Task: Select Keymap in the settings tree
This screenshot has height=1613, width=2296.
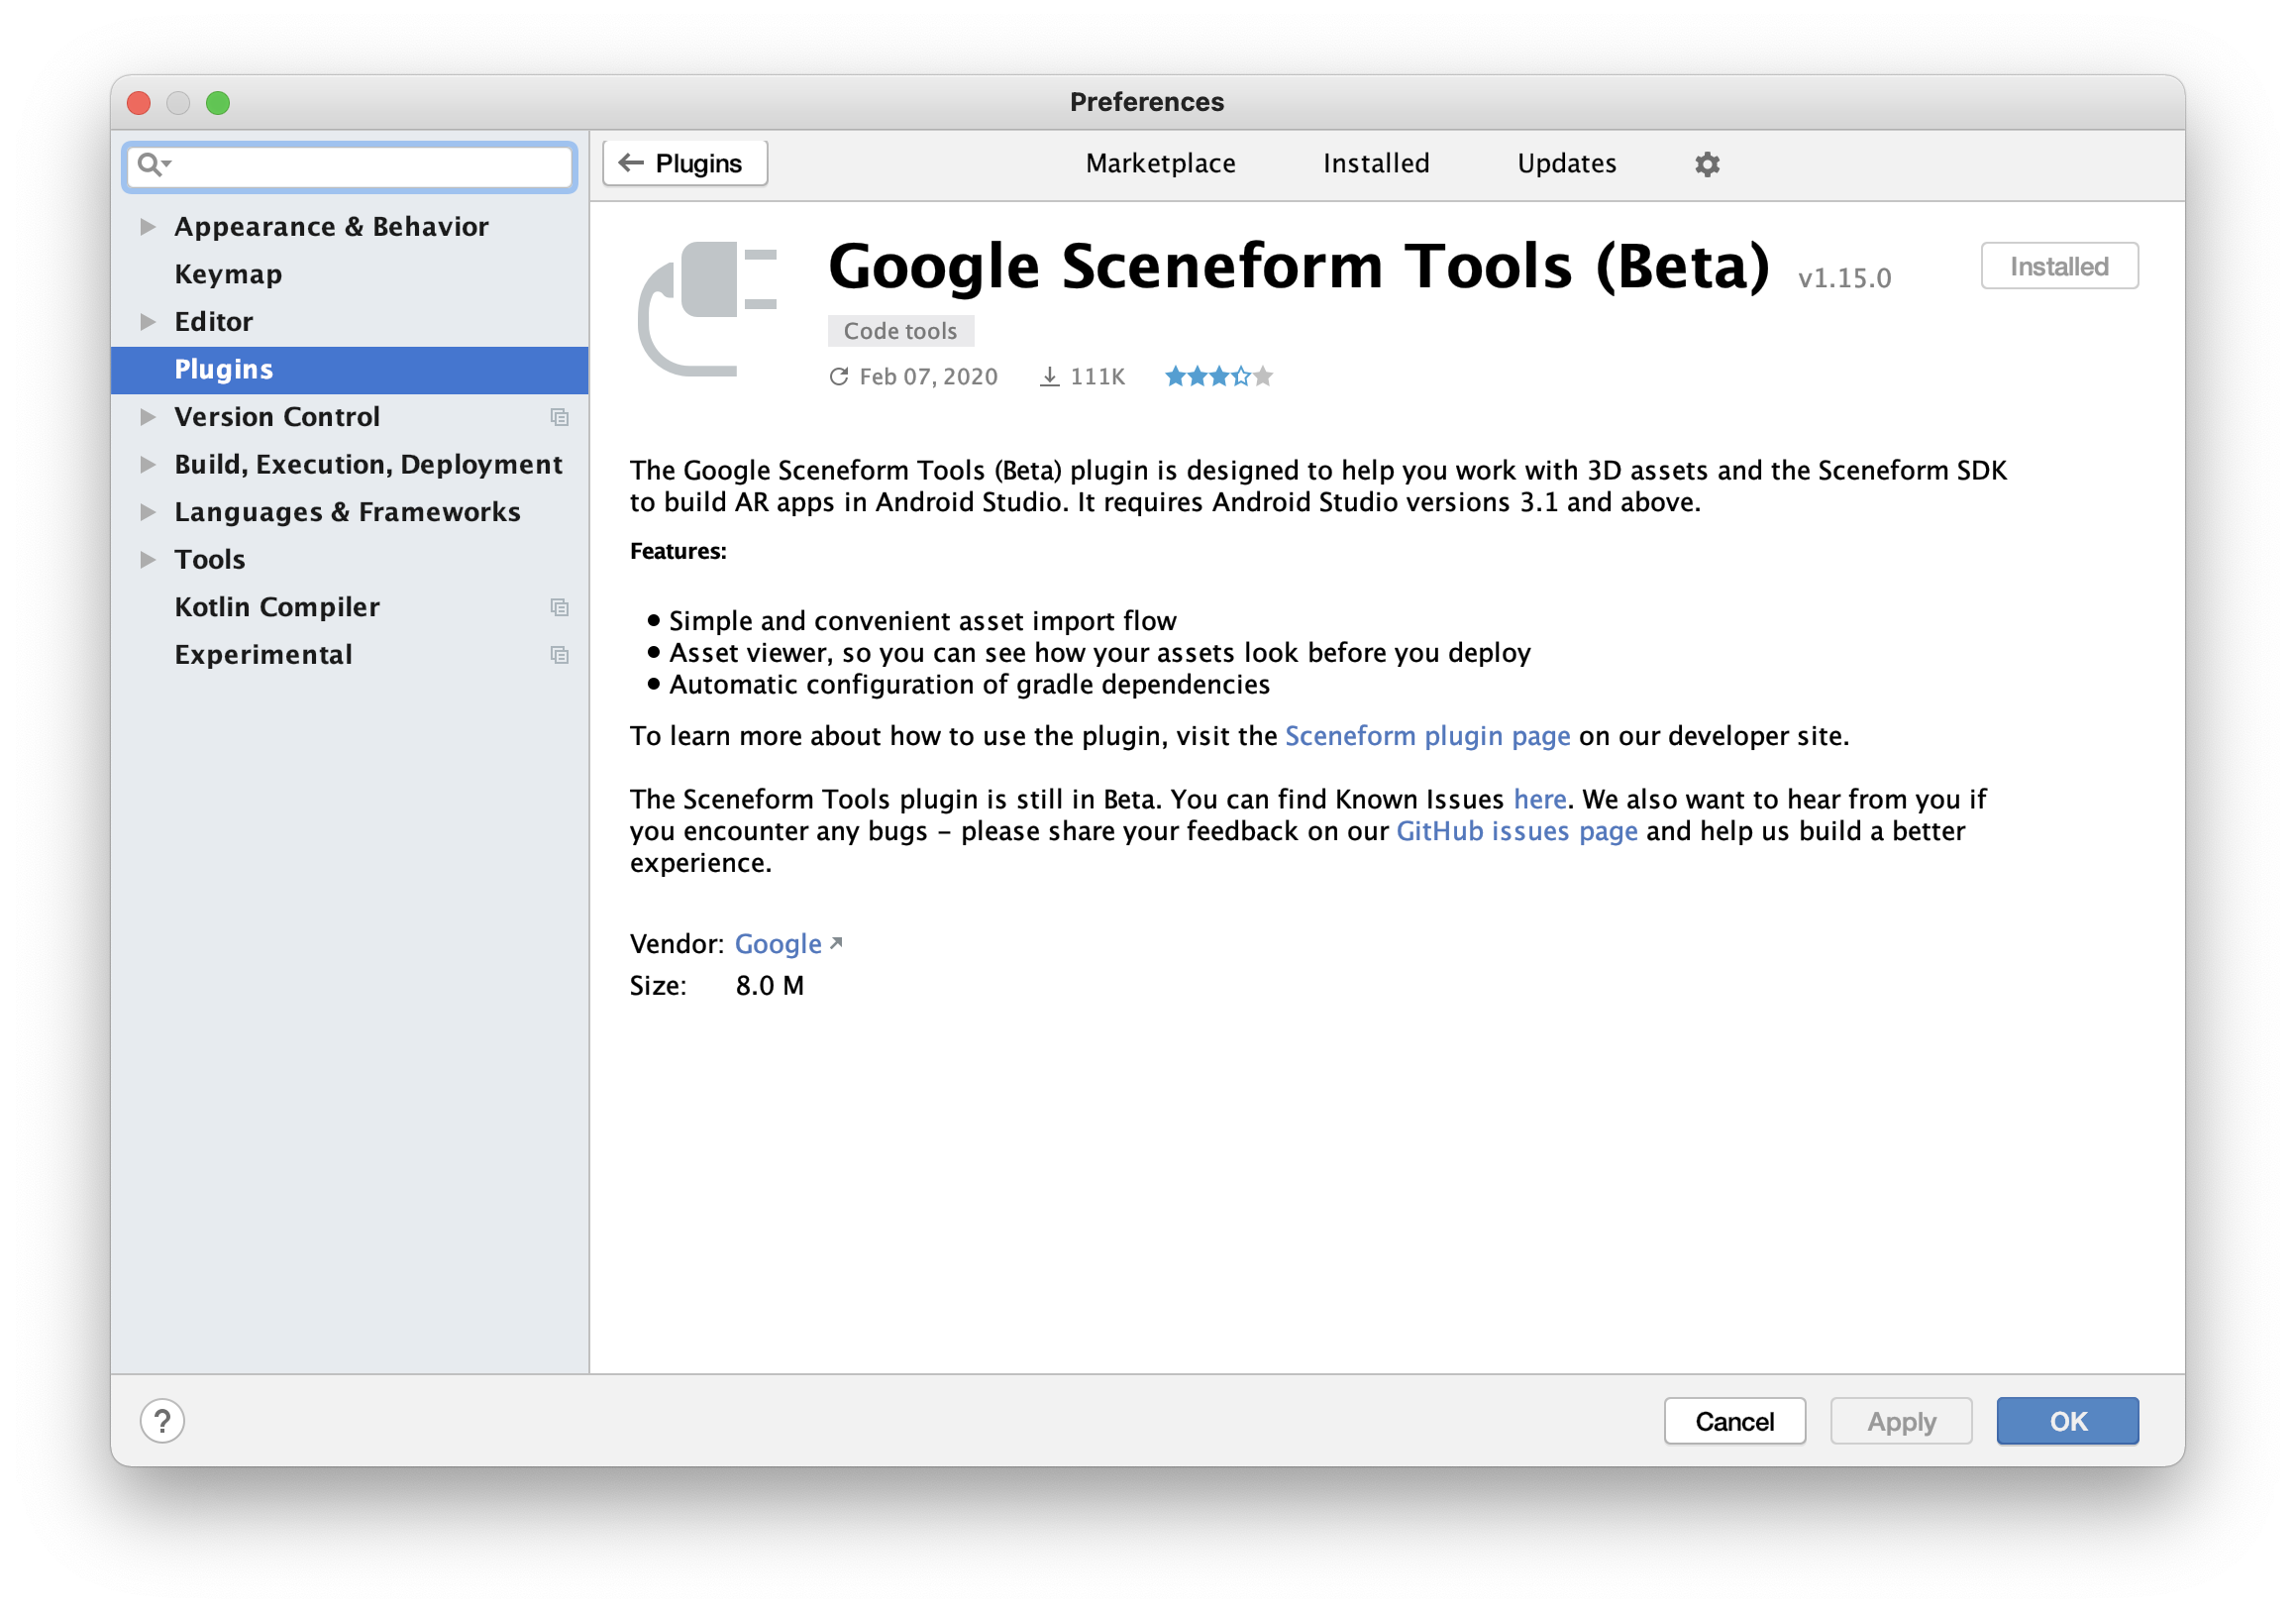Action: pos(228,274)
